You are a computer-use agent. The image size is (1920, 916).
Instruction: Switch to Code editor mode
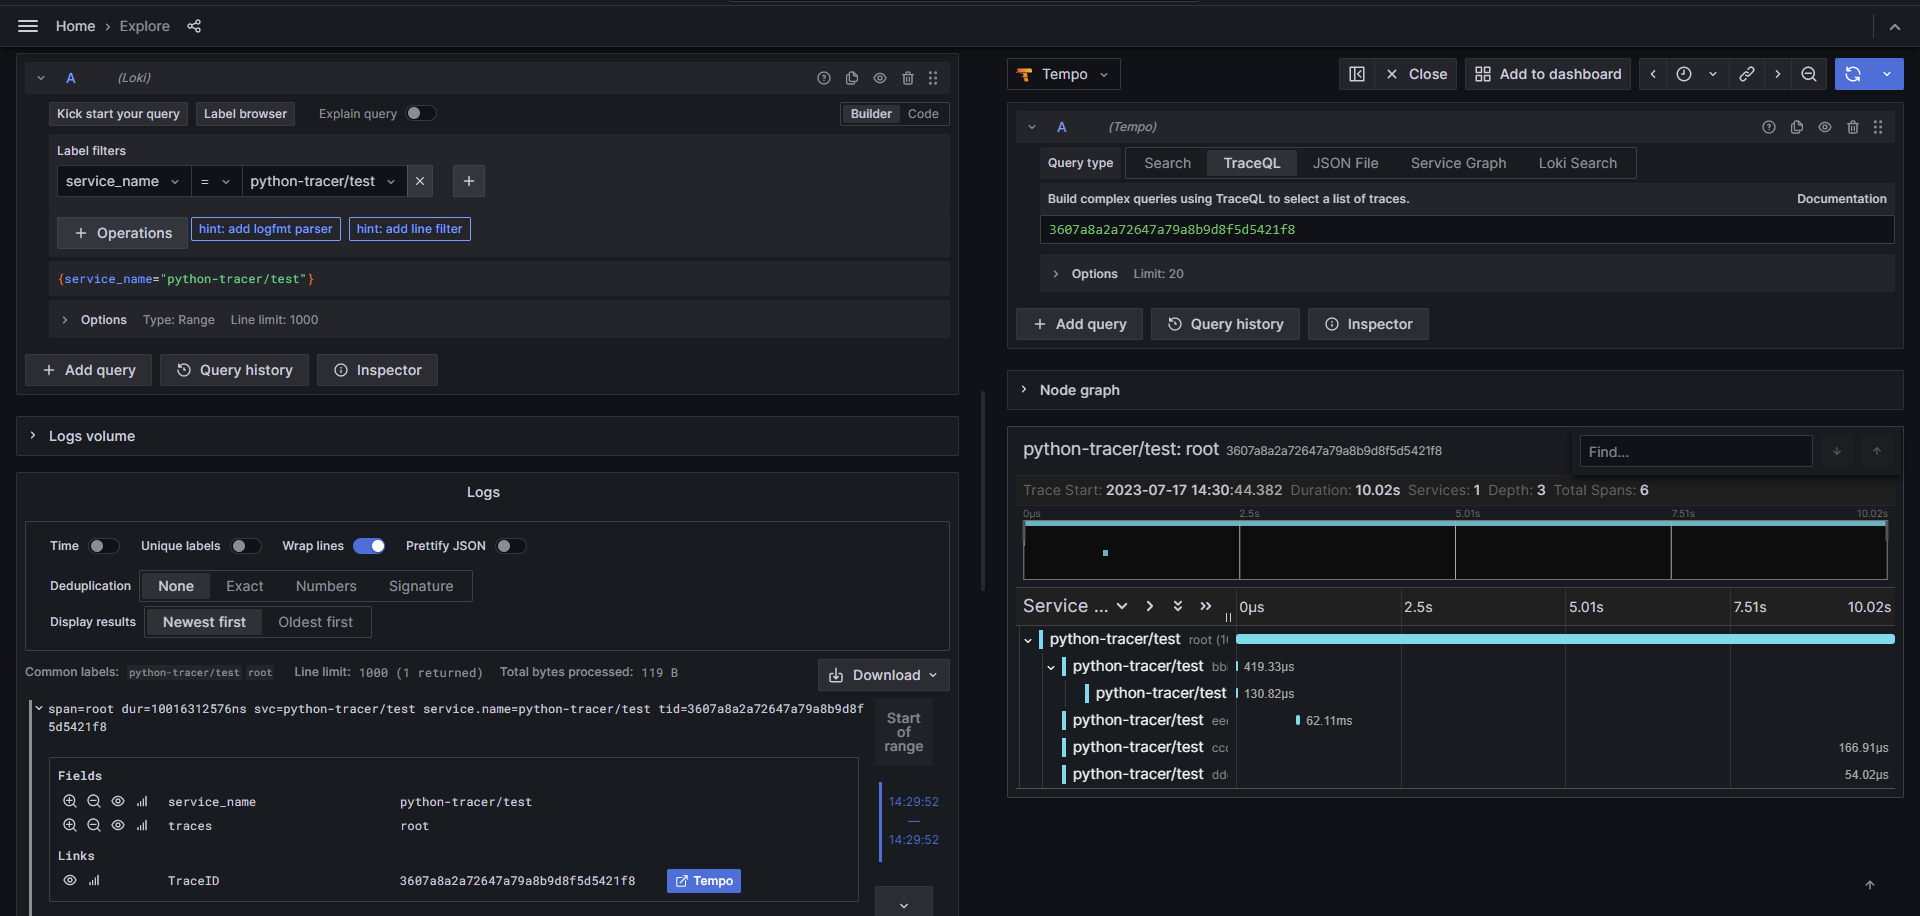point(923,114)
